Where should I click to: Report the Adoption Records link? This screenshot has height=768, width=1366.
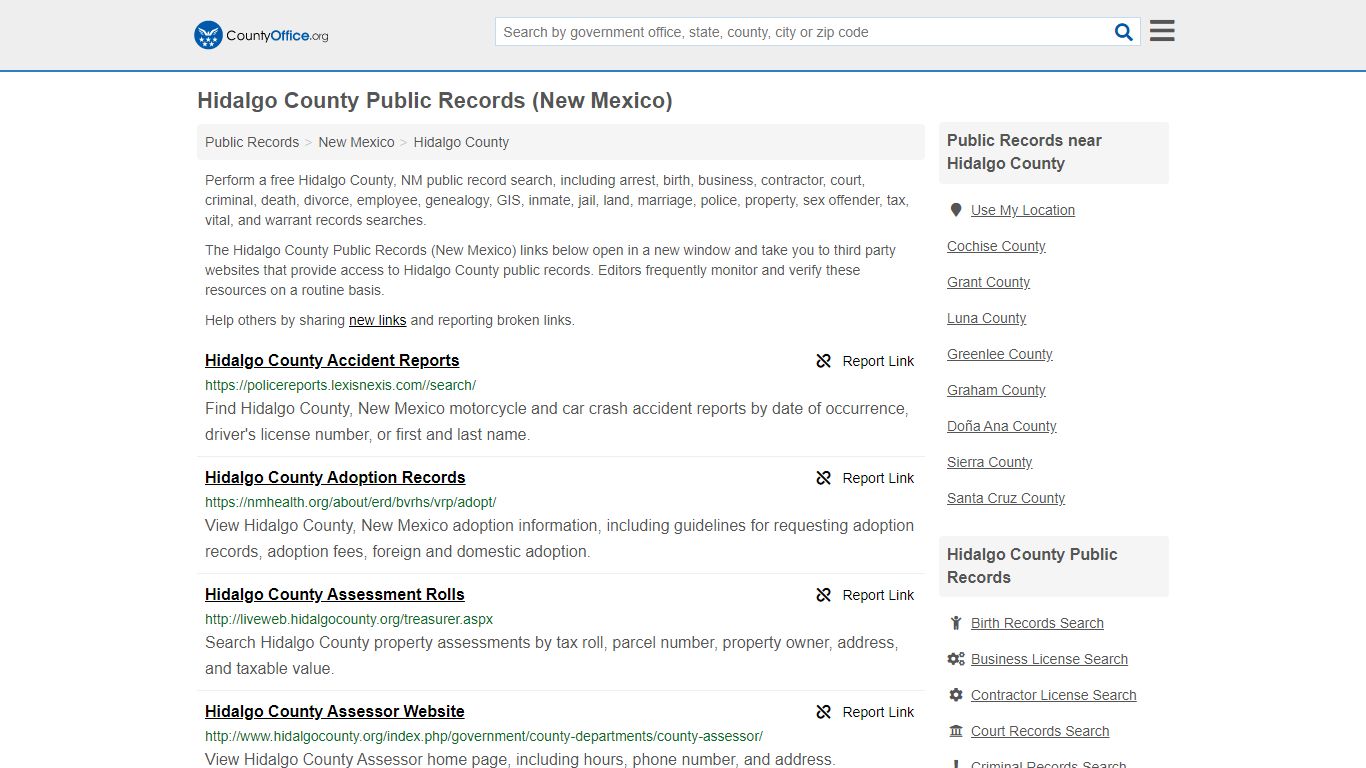tap(878, 478)
